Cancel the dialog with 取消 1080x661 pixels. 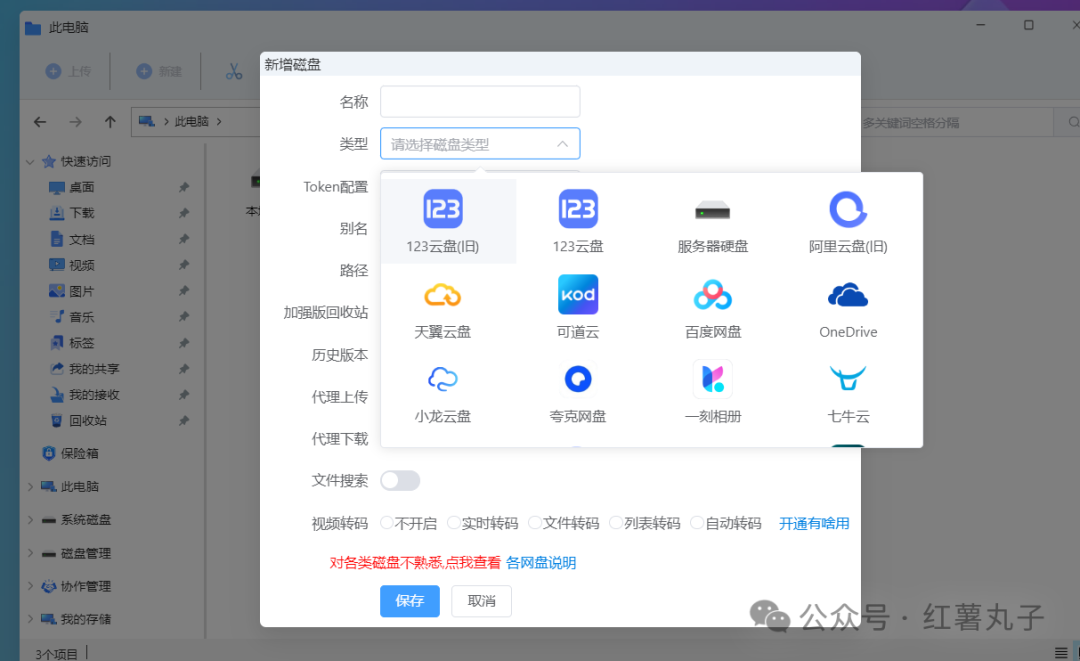pos(481,601)
